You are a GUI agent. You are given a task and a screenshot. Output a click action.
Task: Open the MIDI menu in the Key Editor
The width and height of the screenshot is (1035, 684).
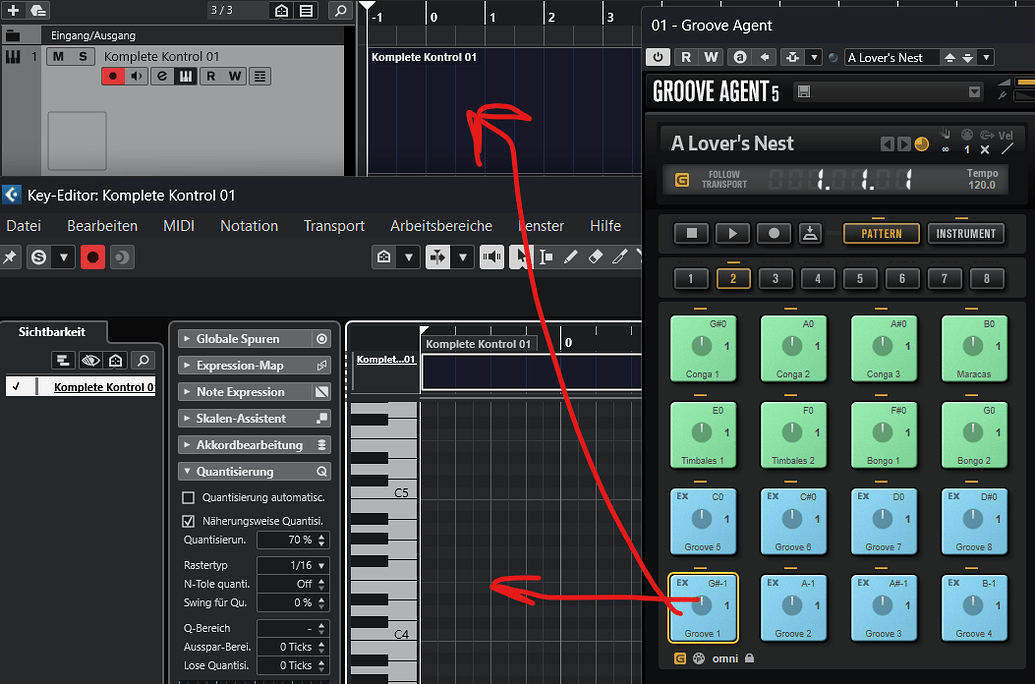click(x=178, y=225)
